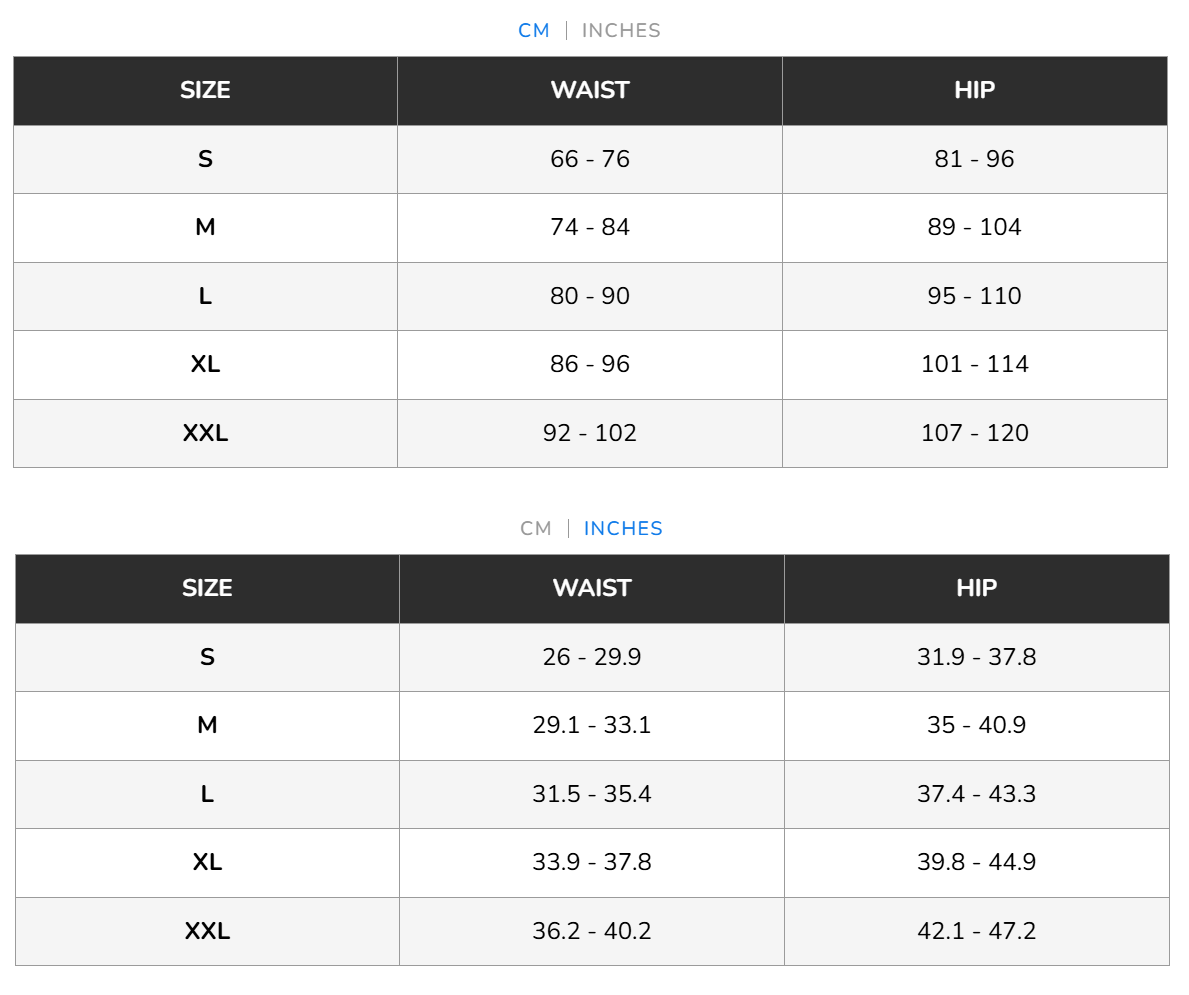Select the hip range 39.8 - 44.9

tap(976, 862)
